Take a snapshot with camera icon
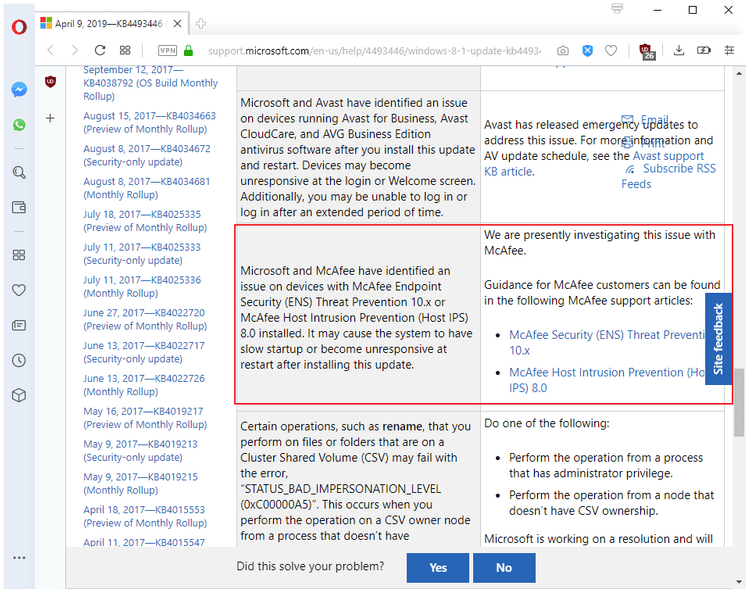 point(563,50)
